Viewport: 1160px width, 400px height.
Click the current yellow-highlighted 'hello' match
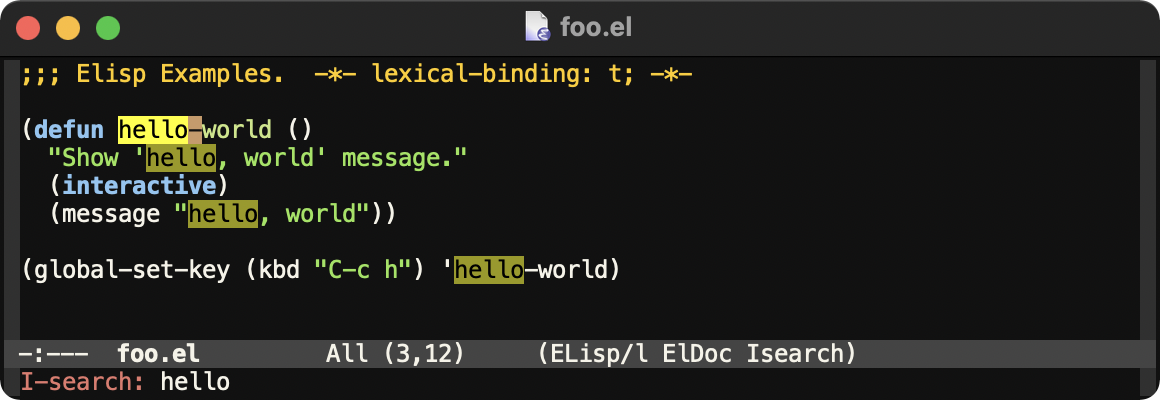(x=152, y=129)
